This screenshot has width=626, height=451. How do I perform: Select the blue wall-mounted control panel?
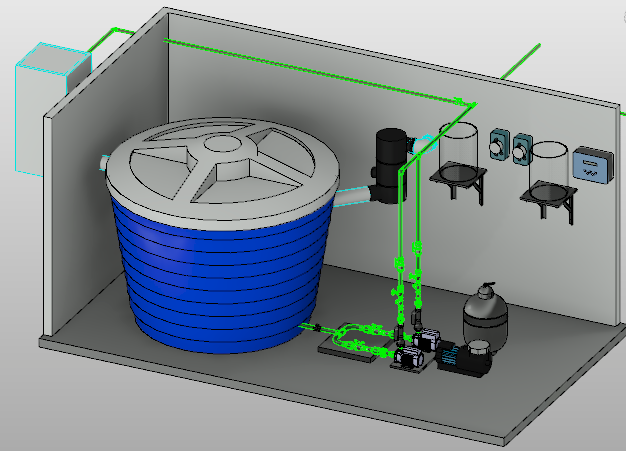tap(588, 165)
